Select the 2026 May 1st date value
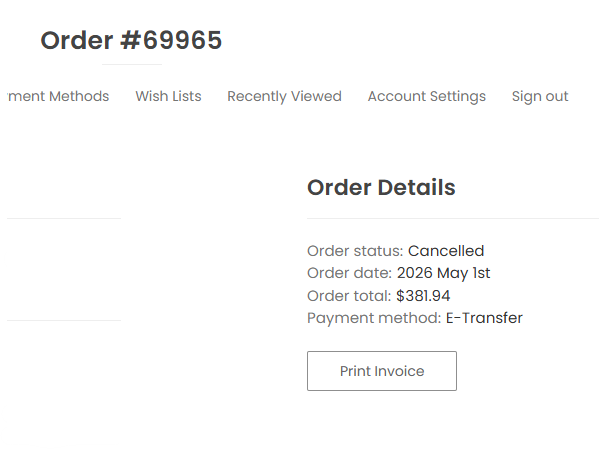Image resolution: width=599 pixels, height=449 pixels. (x=443, y=273)
